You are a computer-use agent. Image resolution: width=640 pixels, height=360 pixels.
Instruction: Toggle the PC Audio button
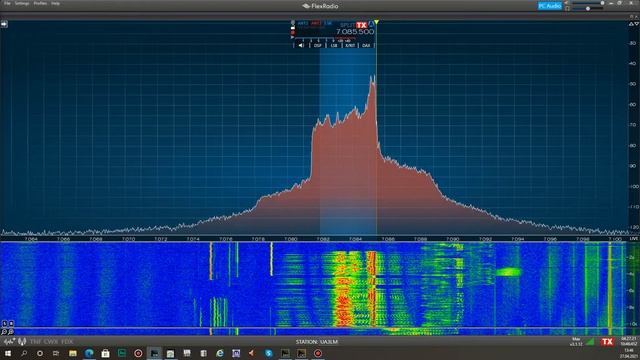(x=549, y=6)
